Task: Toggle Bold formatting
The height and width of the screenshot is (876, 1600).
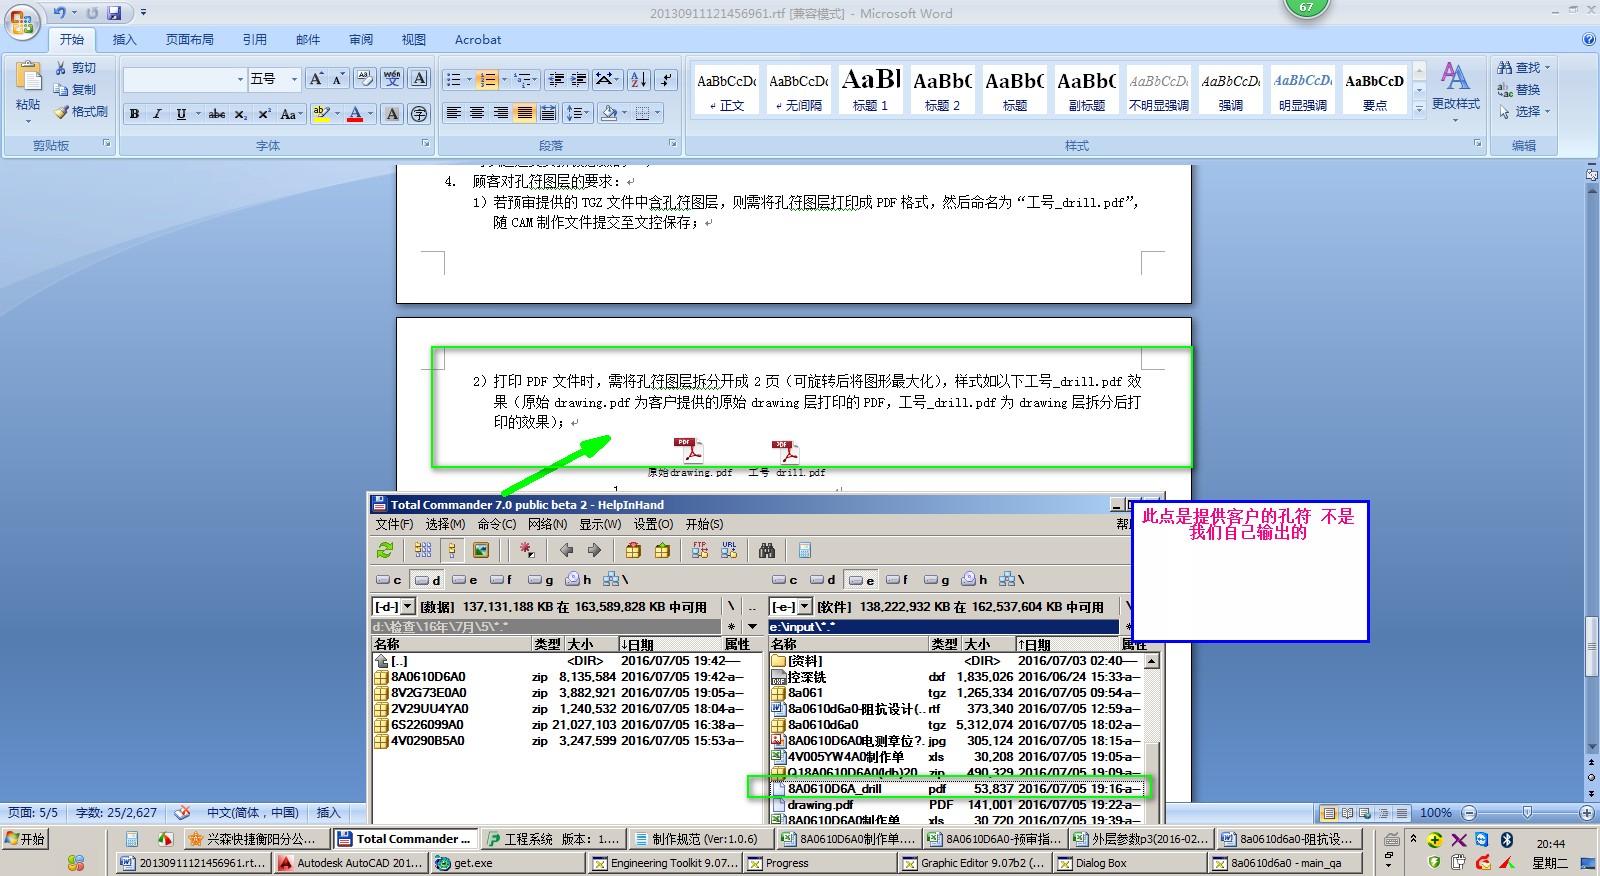Action: [134, 114]
